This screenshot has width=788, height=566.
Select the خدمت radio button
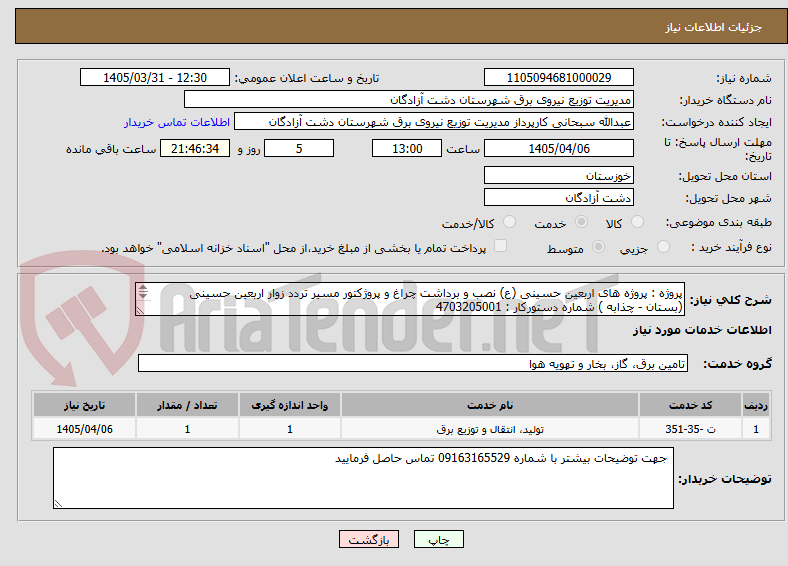click(x=581, y=222)
